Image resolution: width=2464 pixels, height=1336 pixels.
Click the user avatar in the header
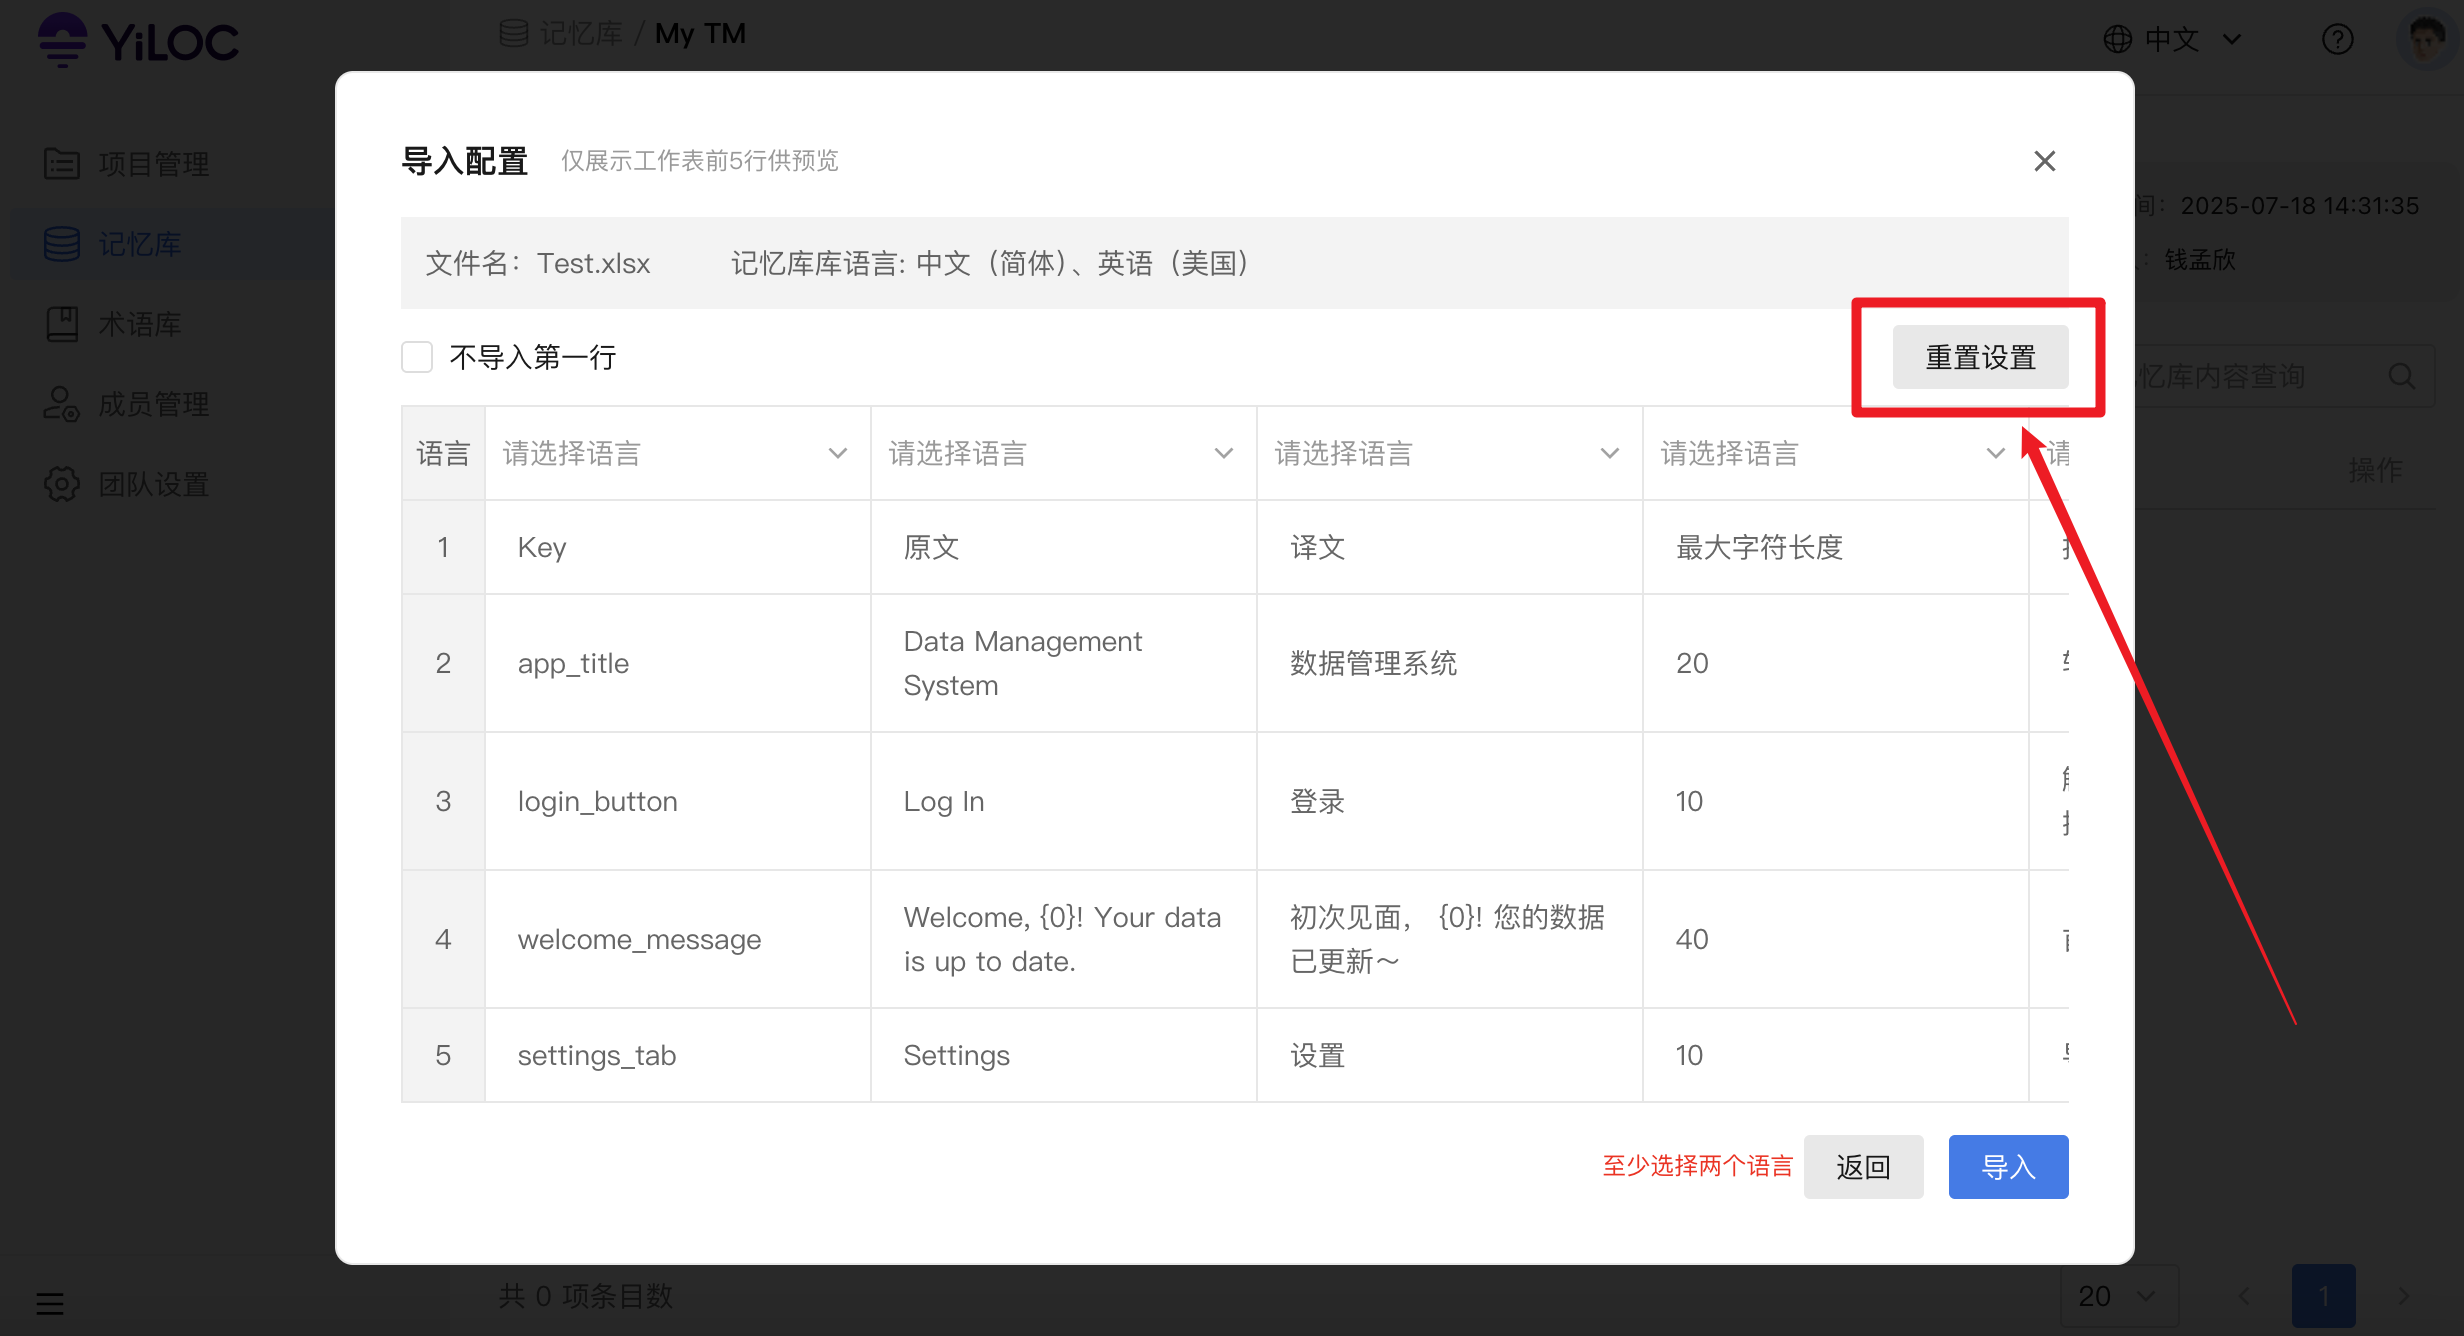tap(2428, 39)
